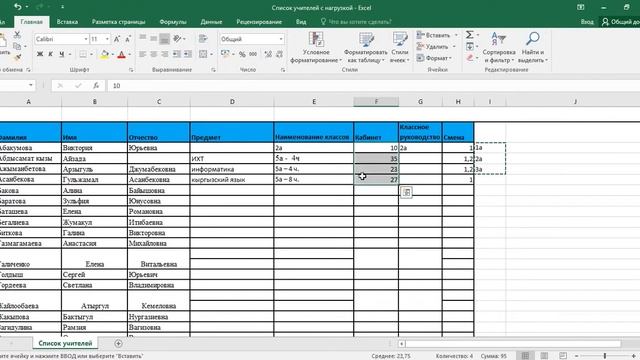This screenshot has width=640, height=360.
Task: Merge and center the selected cells
Action: click(x=203, y=54)
